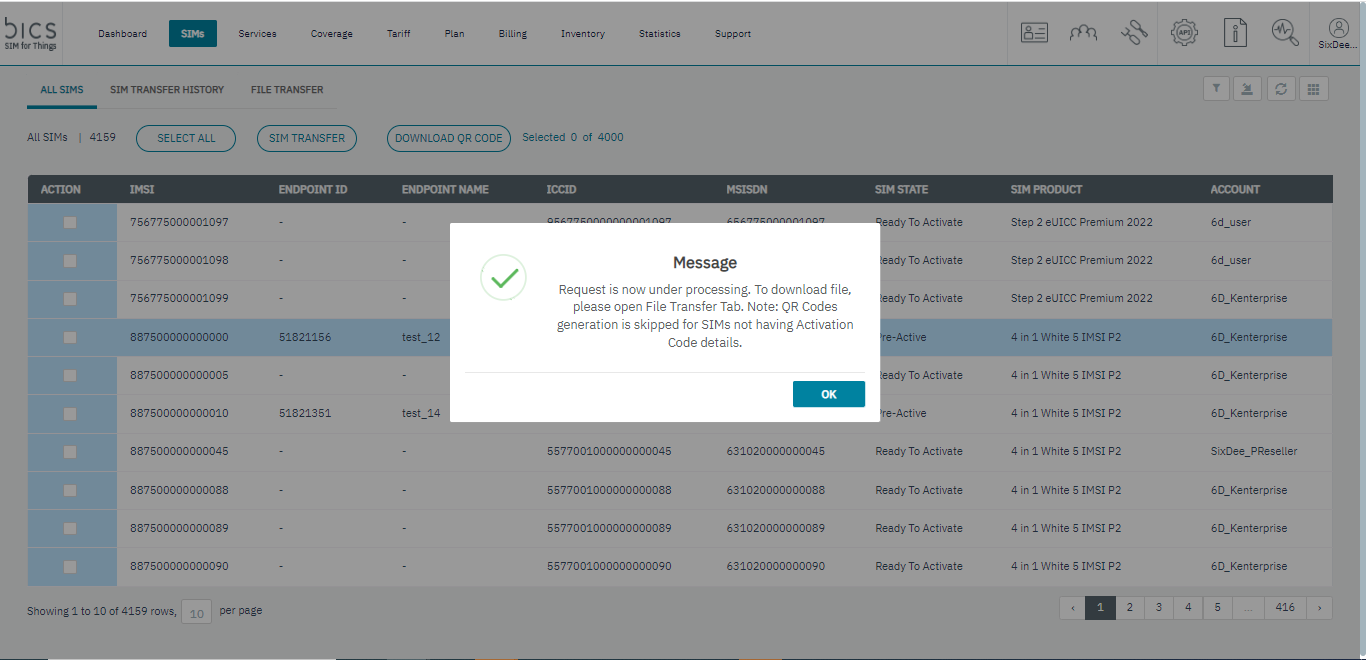Click the refresh table icon
The height and width of the screenshot is (660, 1366).
pos(1280,89)
